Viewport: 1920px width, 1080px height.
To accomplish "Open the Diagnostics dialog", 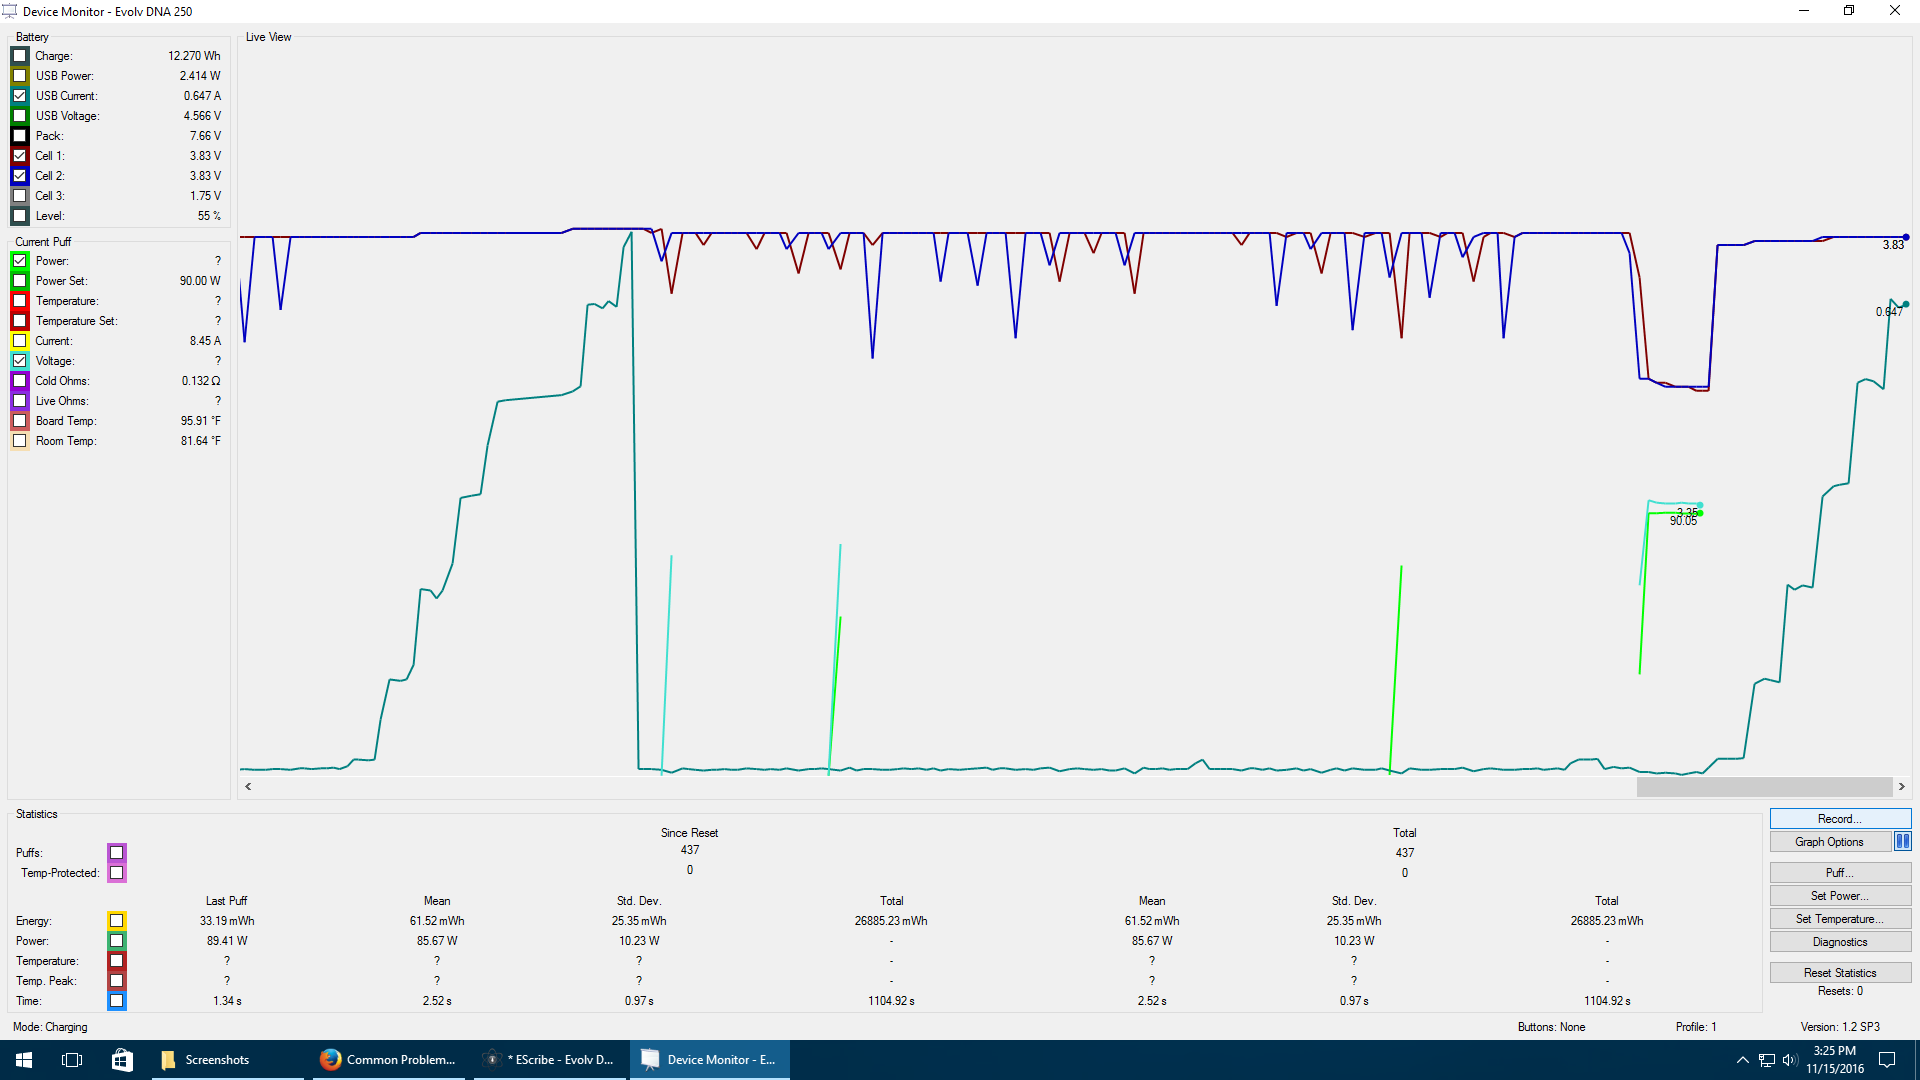I will [1839, 942].
